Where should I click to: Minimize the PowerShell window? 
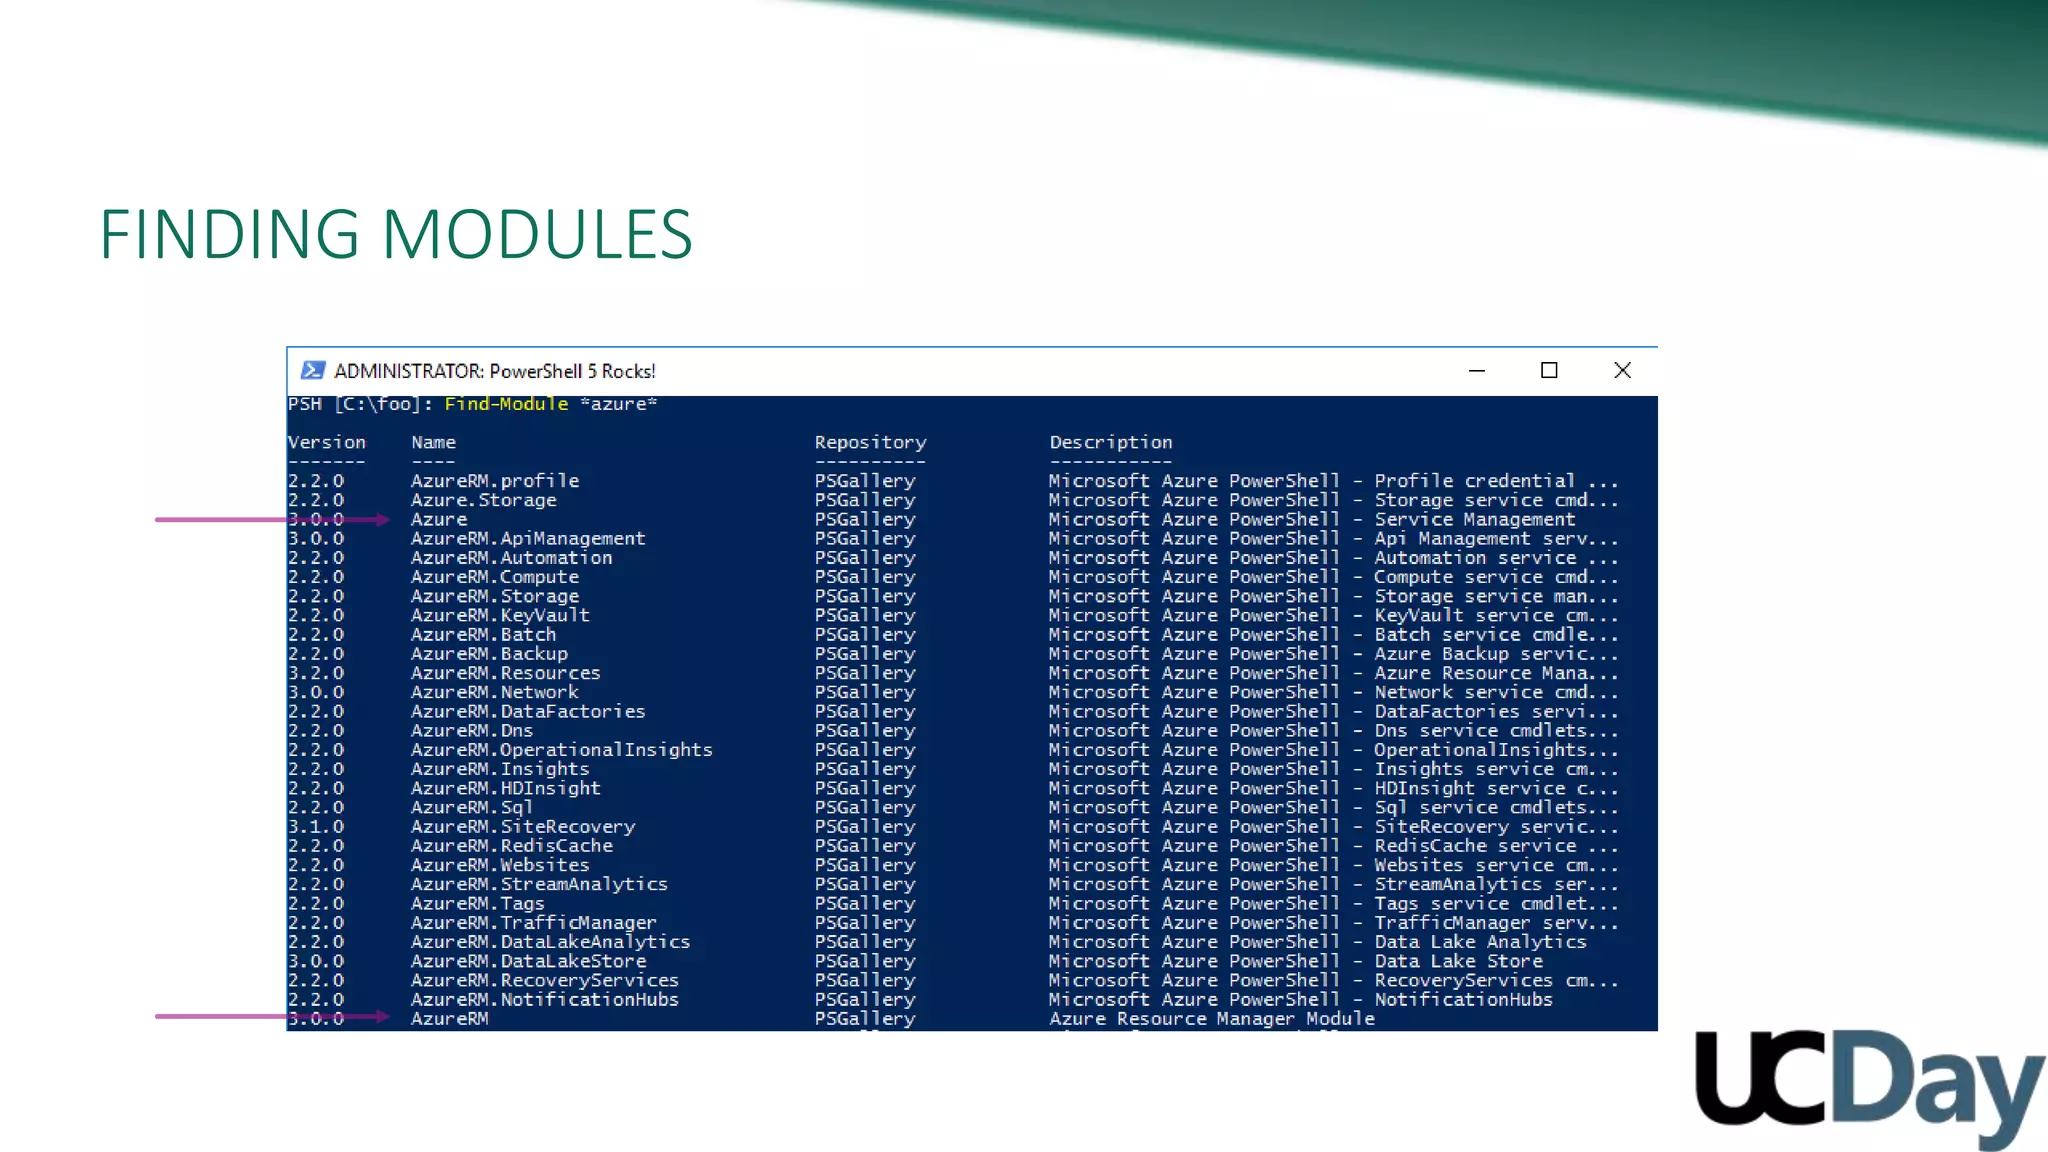point(1477,370)
